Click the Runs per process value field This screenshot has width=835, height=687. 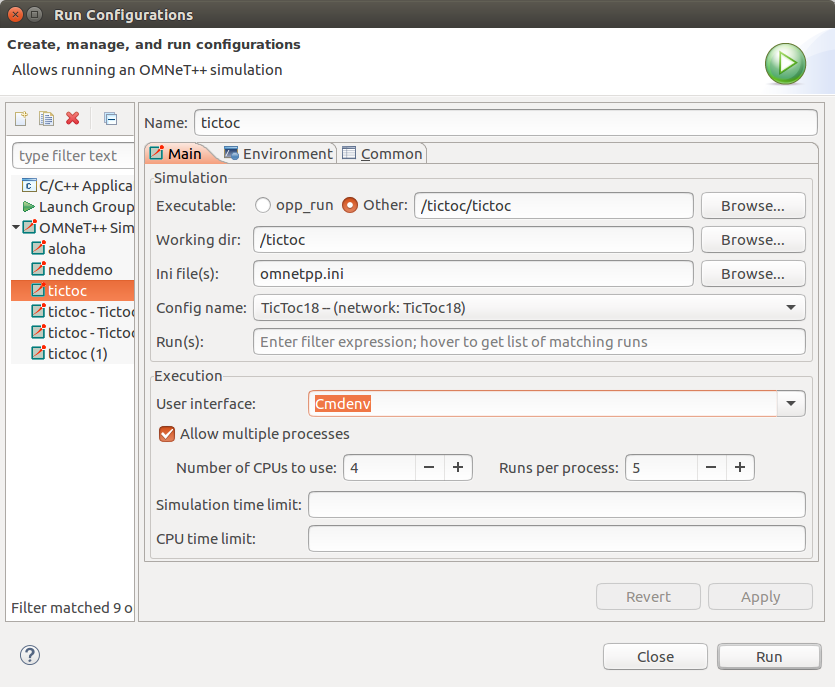point(661,468)
